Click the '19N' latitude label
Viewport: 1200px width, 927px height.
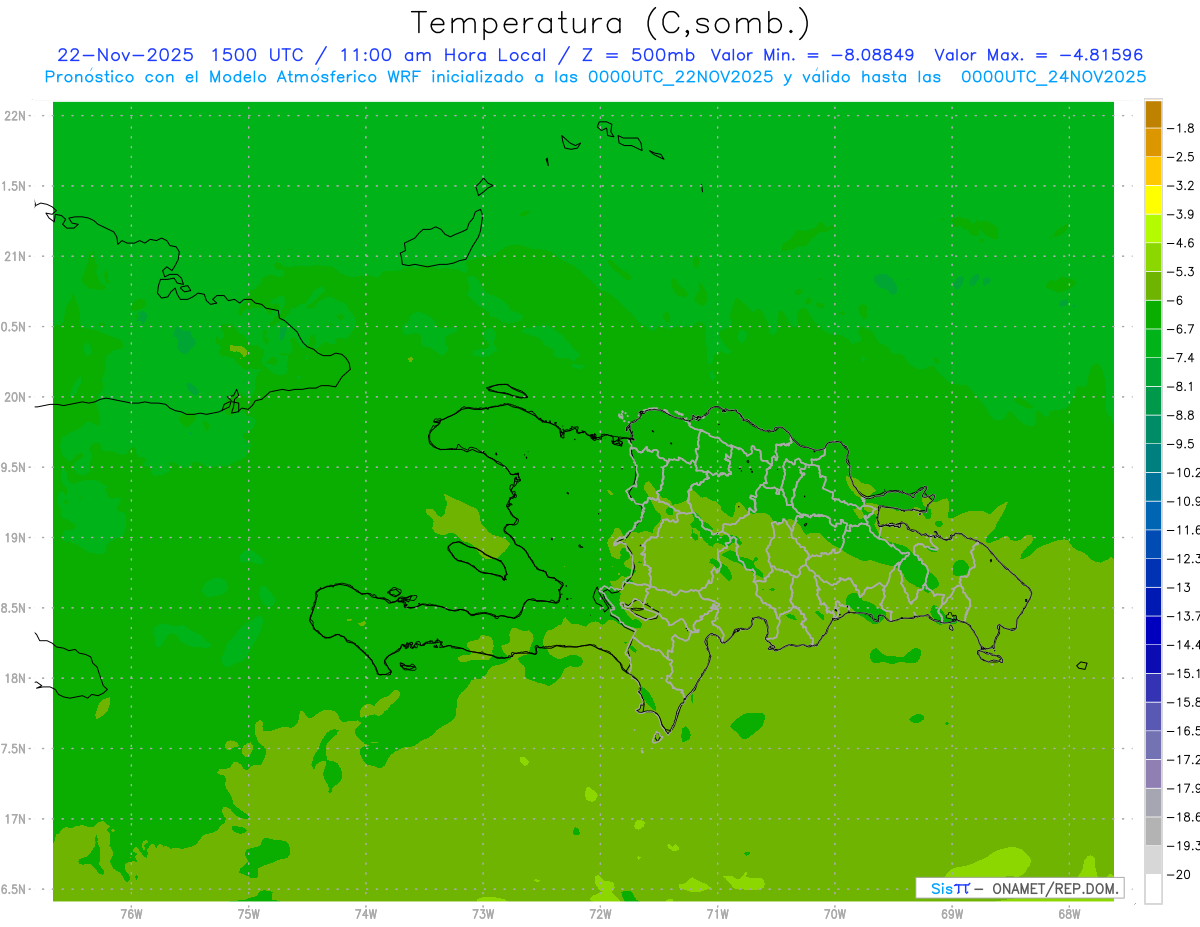[x=16, y=538]
